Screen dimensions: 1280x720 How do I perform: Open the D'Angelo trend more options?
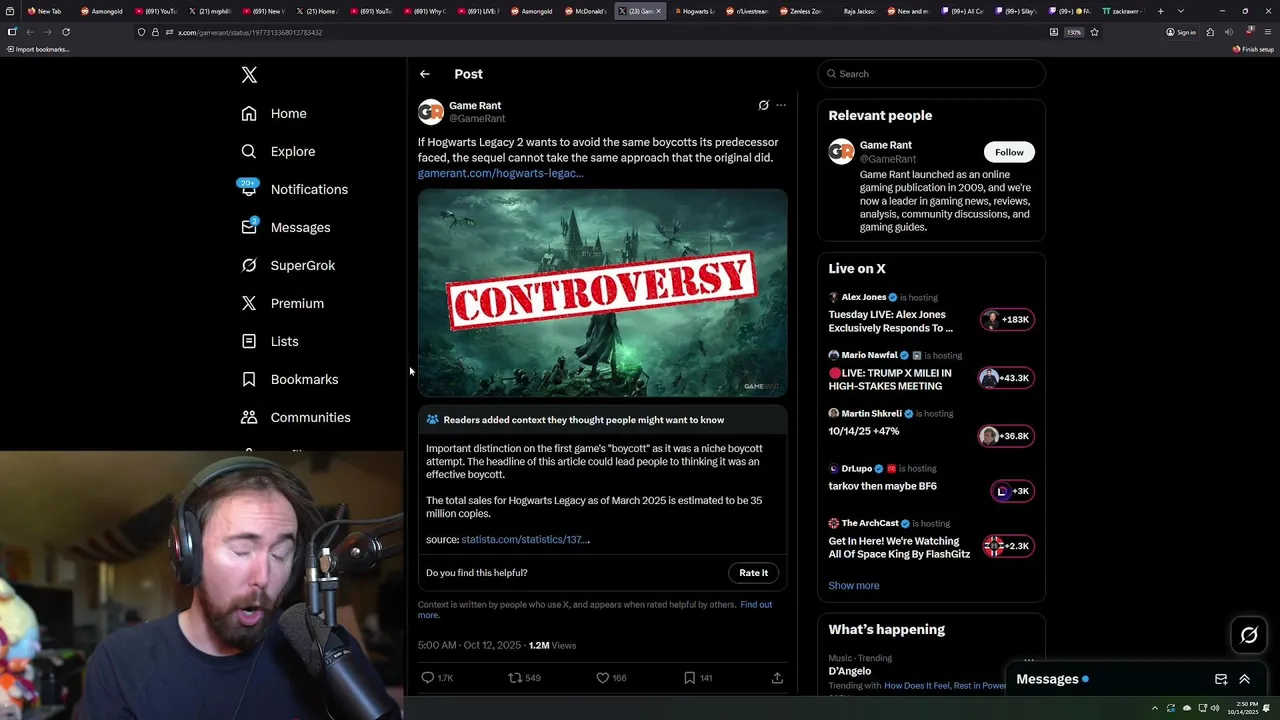(x=1029, y=660)
